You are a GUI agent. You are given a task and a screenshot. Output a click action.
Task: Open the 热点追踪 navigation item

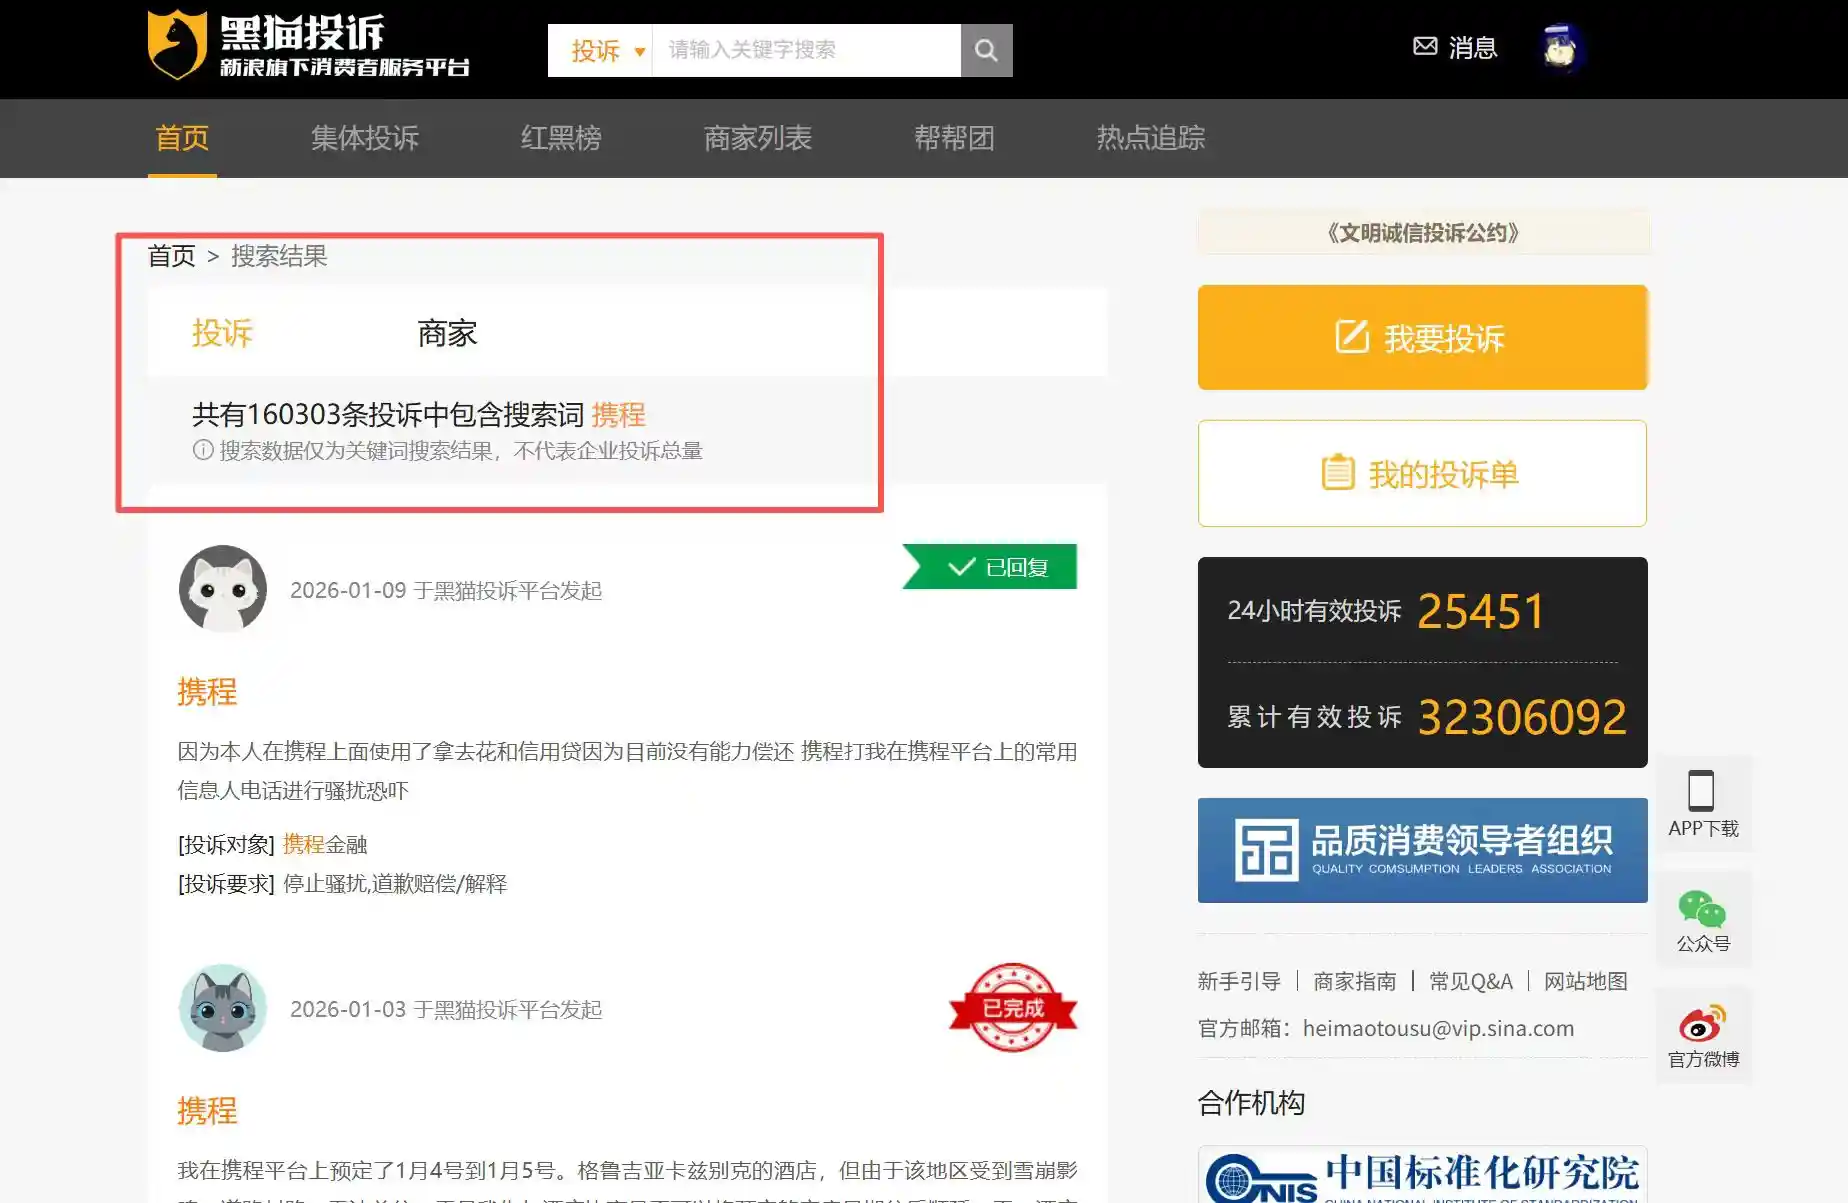[x=1150, y=138]
